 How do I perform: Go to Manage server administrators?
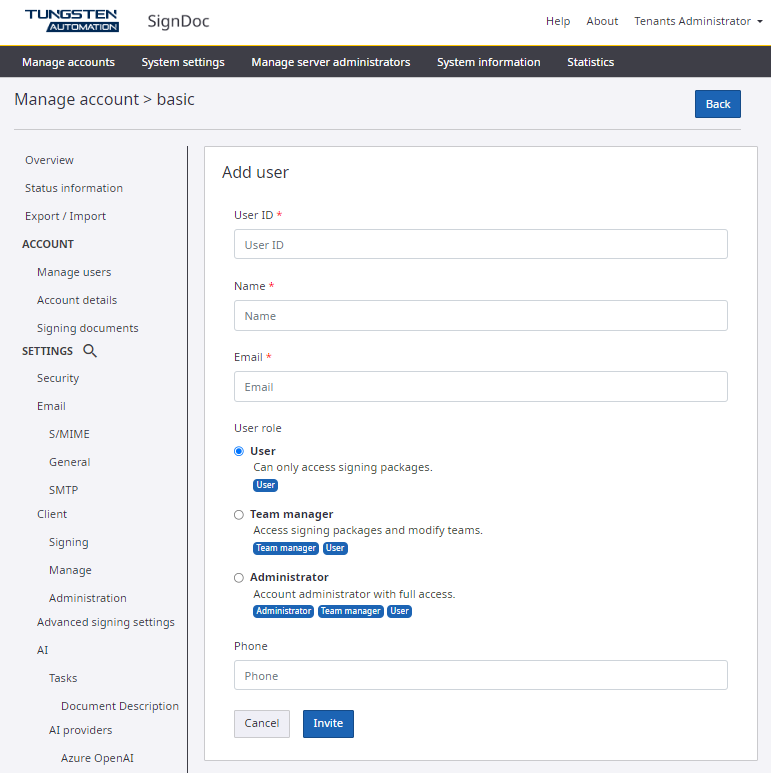pos(330,62)
